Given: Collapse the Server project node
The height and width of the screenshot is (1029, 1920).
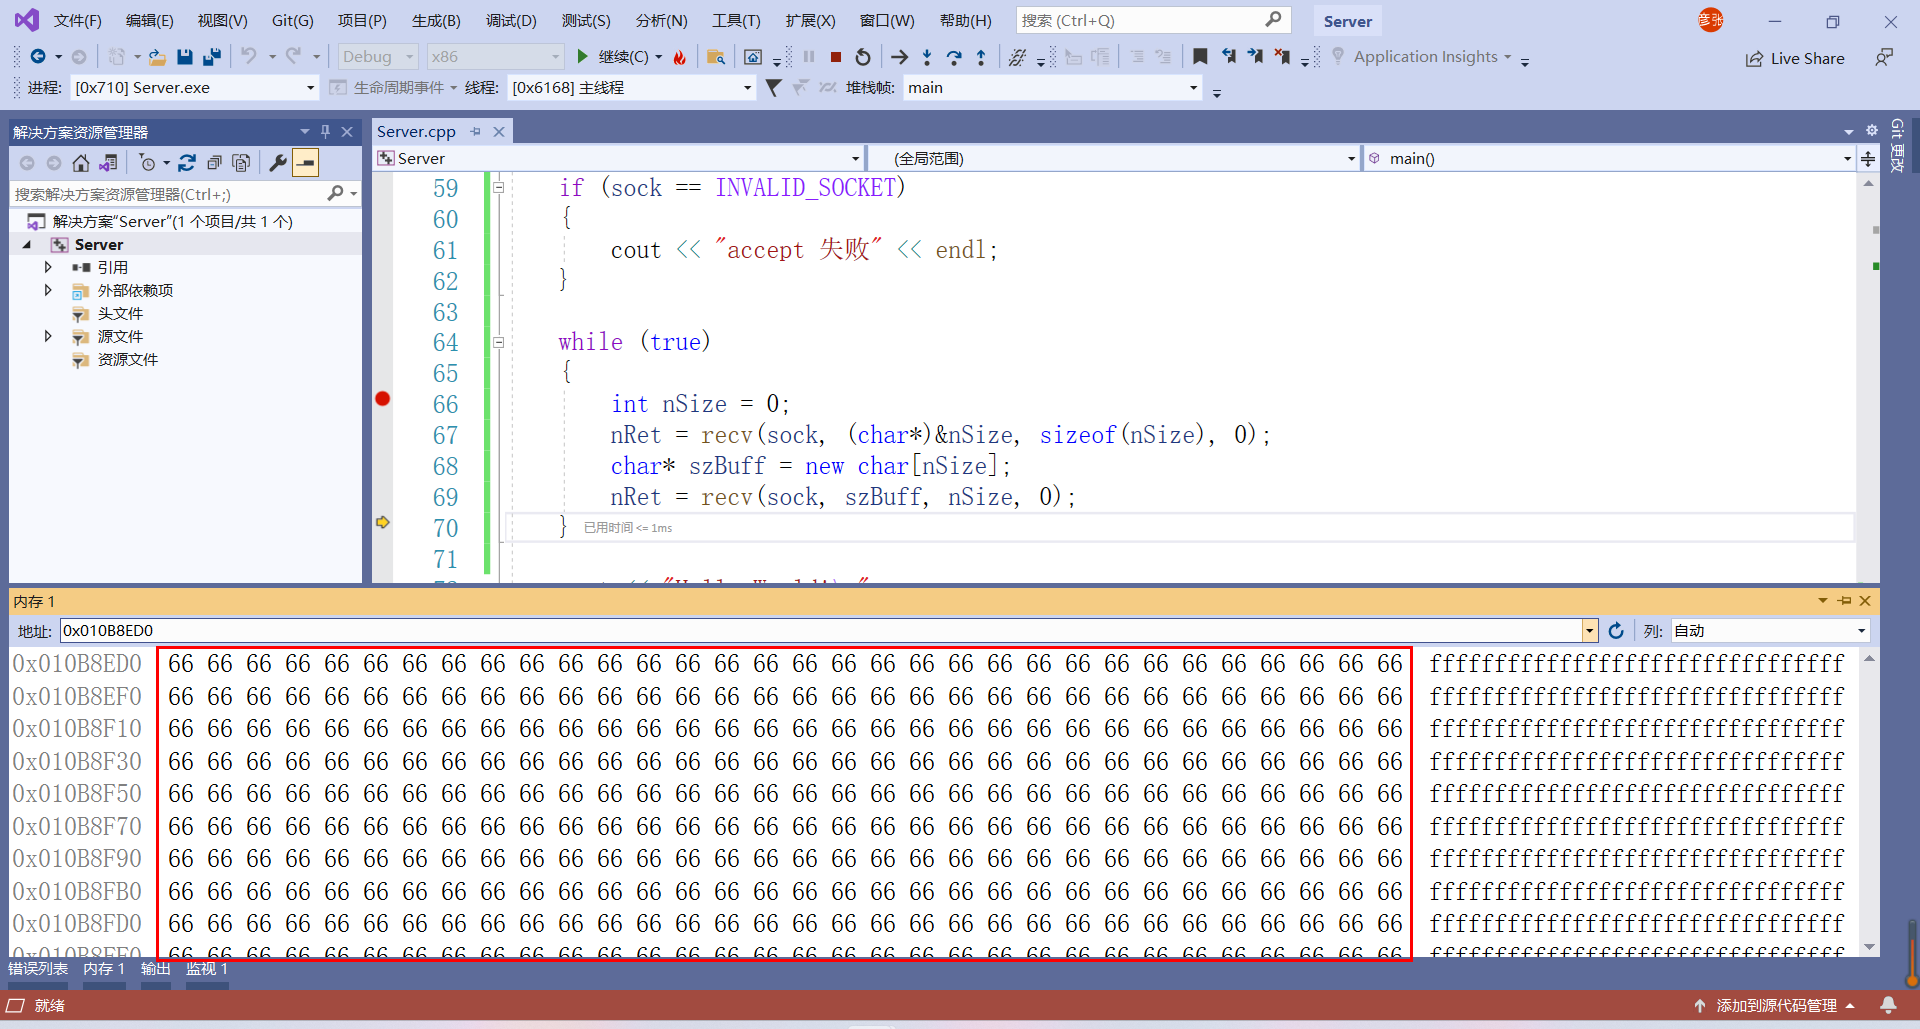Looking at the screenshot, I should coord(27,244).
